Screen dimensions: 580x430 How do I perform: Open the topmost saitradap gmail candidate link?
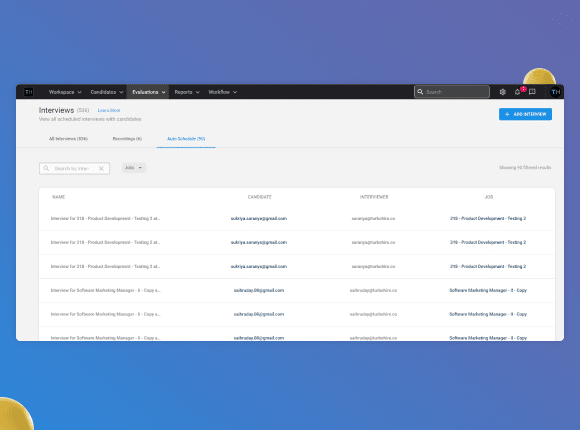pyautogui.click(x=259, y=290)
